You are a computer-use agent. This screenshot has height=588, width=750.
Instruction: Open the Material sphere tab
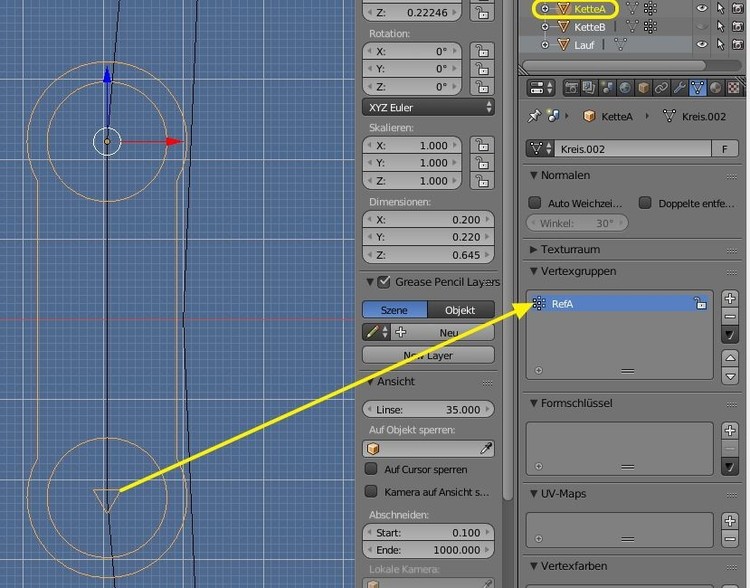[716, 88]
